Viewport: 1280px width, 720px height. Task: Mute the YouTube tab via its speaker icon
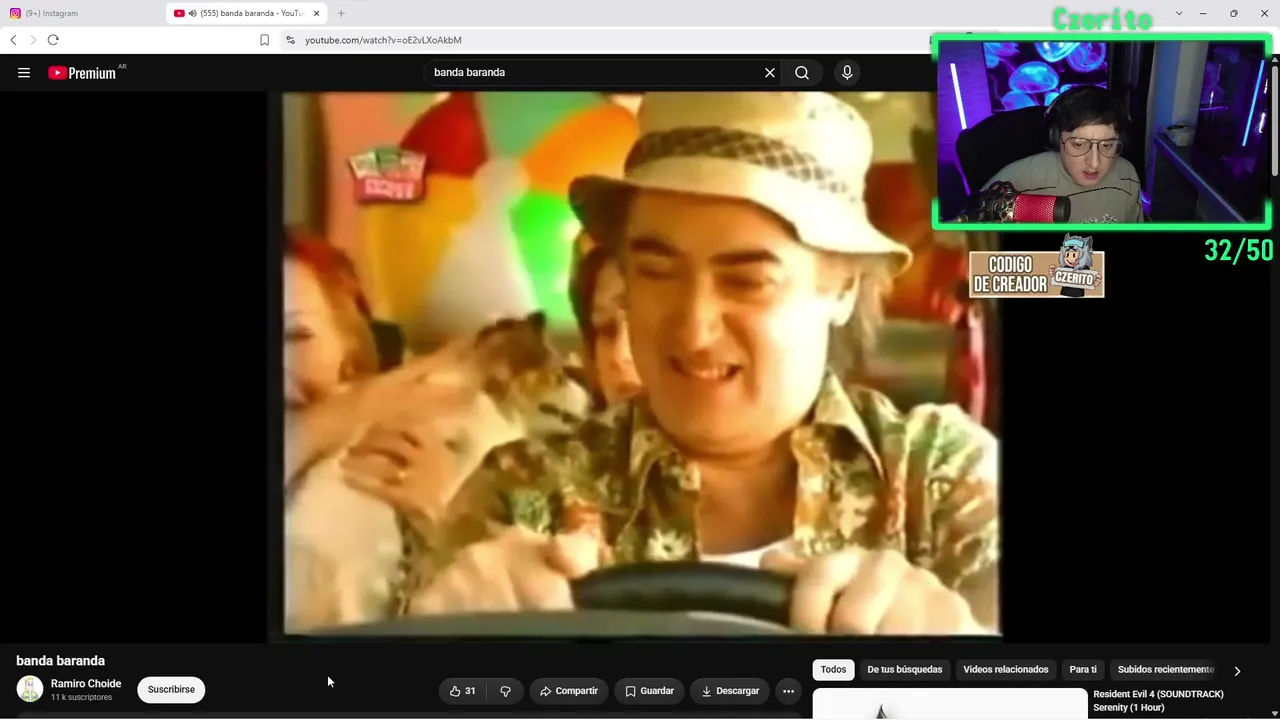click(192, 13)
